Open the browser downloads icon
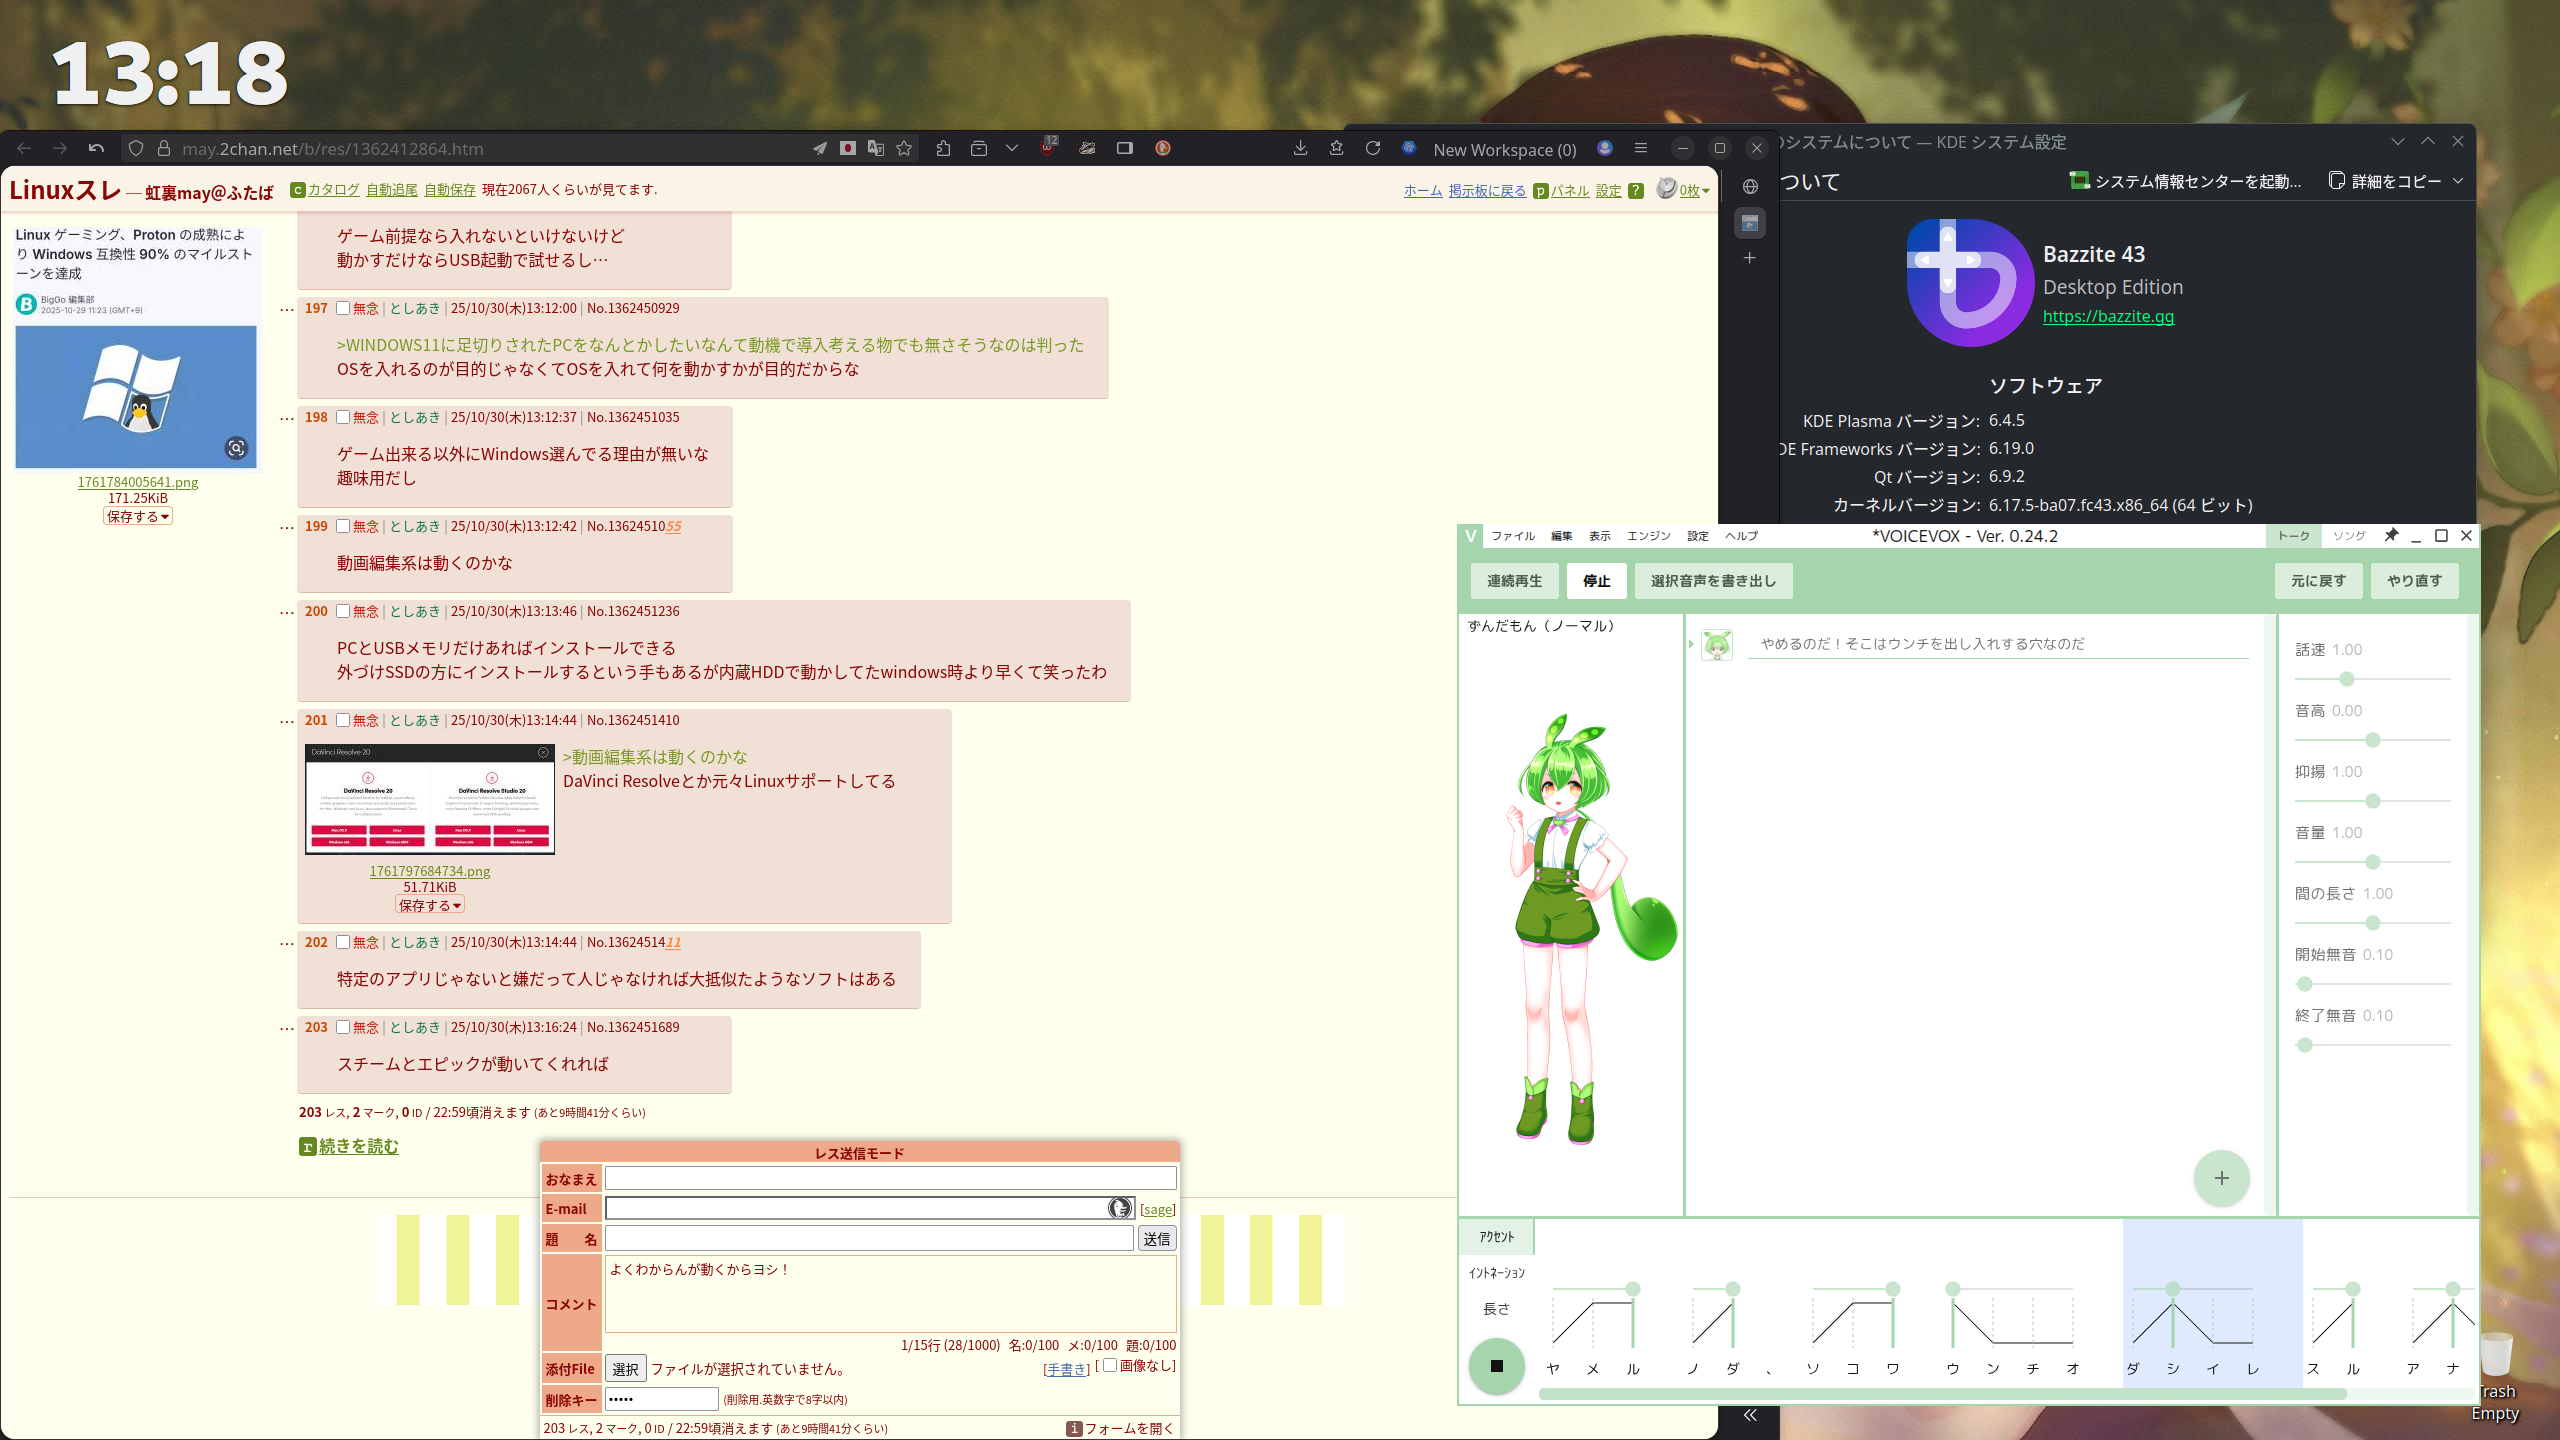Image resolution: width=2560 pixels, height=1440 pixels. [1300, 148]
